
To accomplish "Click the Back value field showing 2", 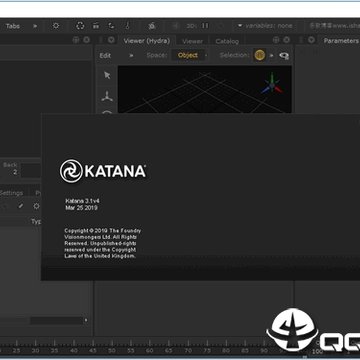I will 15,172.
